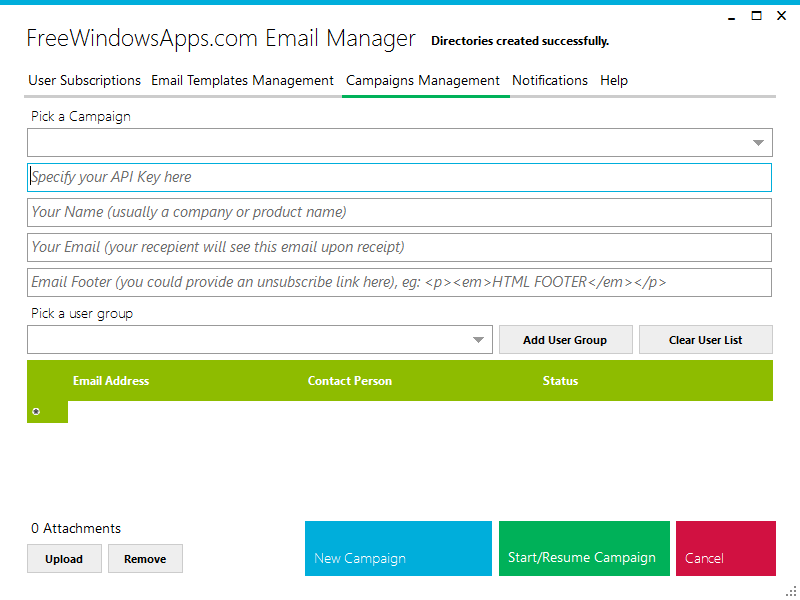This screenshot has width=800, height=600.
Task: Go to the Notifications tab
Action: (x=550, y=81)
